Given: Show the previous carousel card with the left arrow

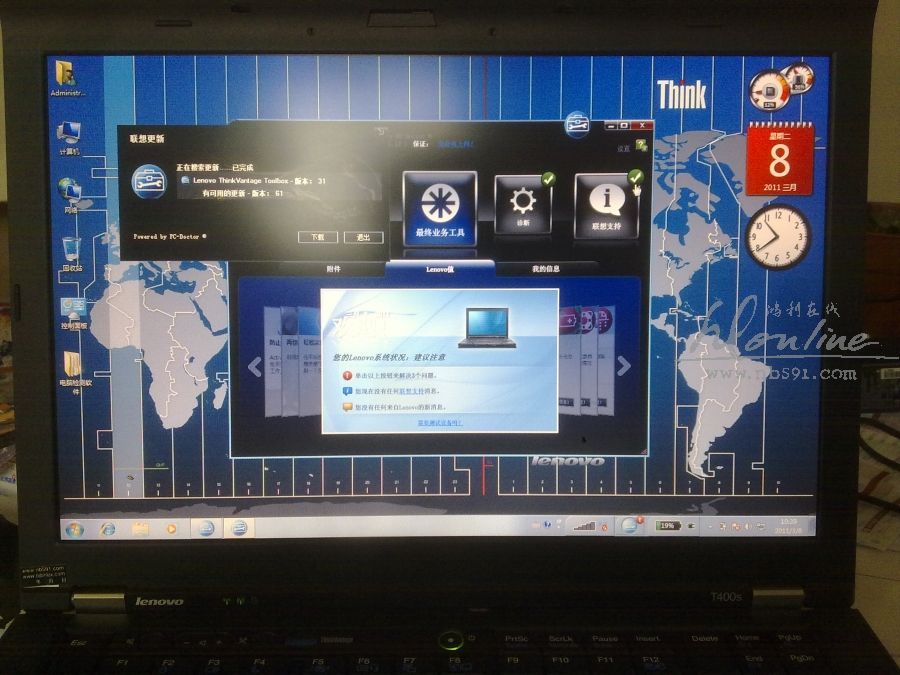Looking at the screenshot, I should tap(254, 366).
